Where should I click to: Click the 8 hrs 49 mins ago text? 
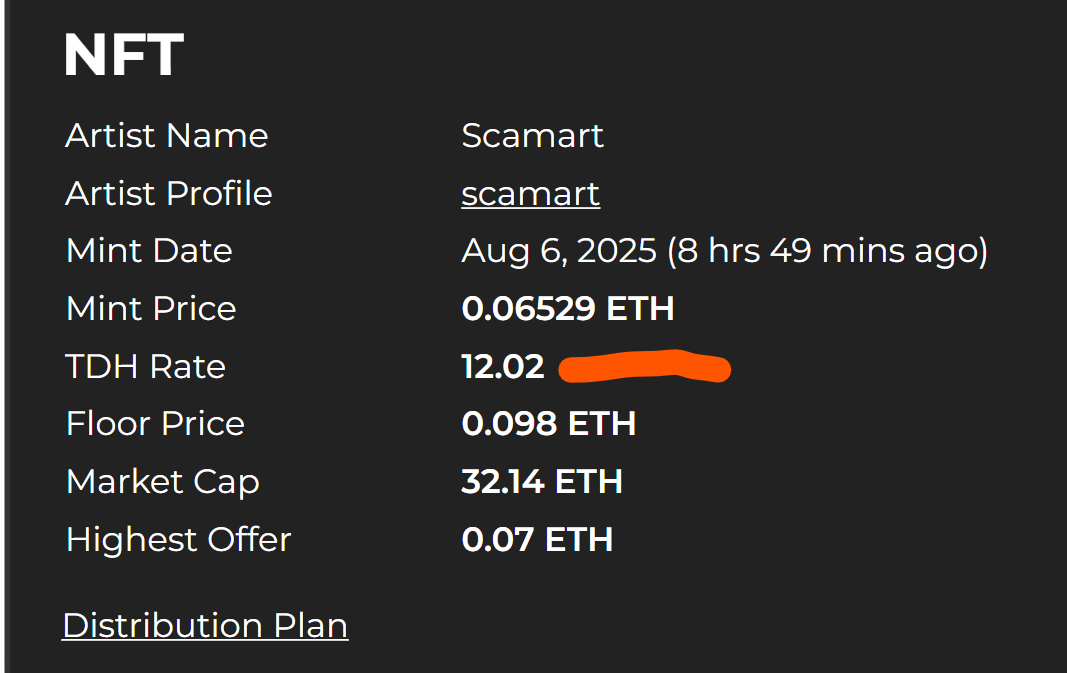[x=827, y=251]
